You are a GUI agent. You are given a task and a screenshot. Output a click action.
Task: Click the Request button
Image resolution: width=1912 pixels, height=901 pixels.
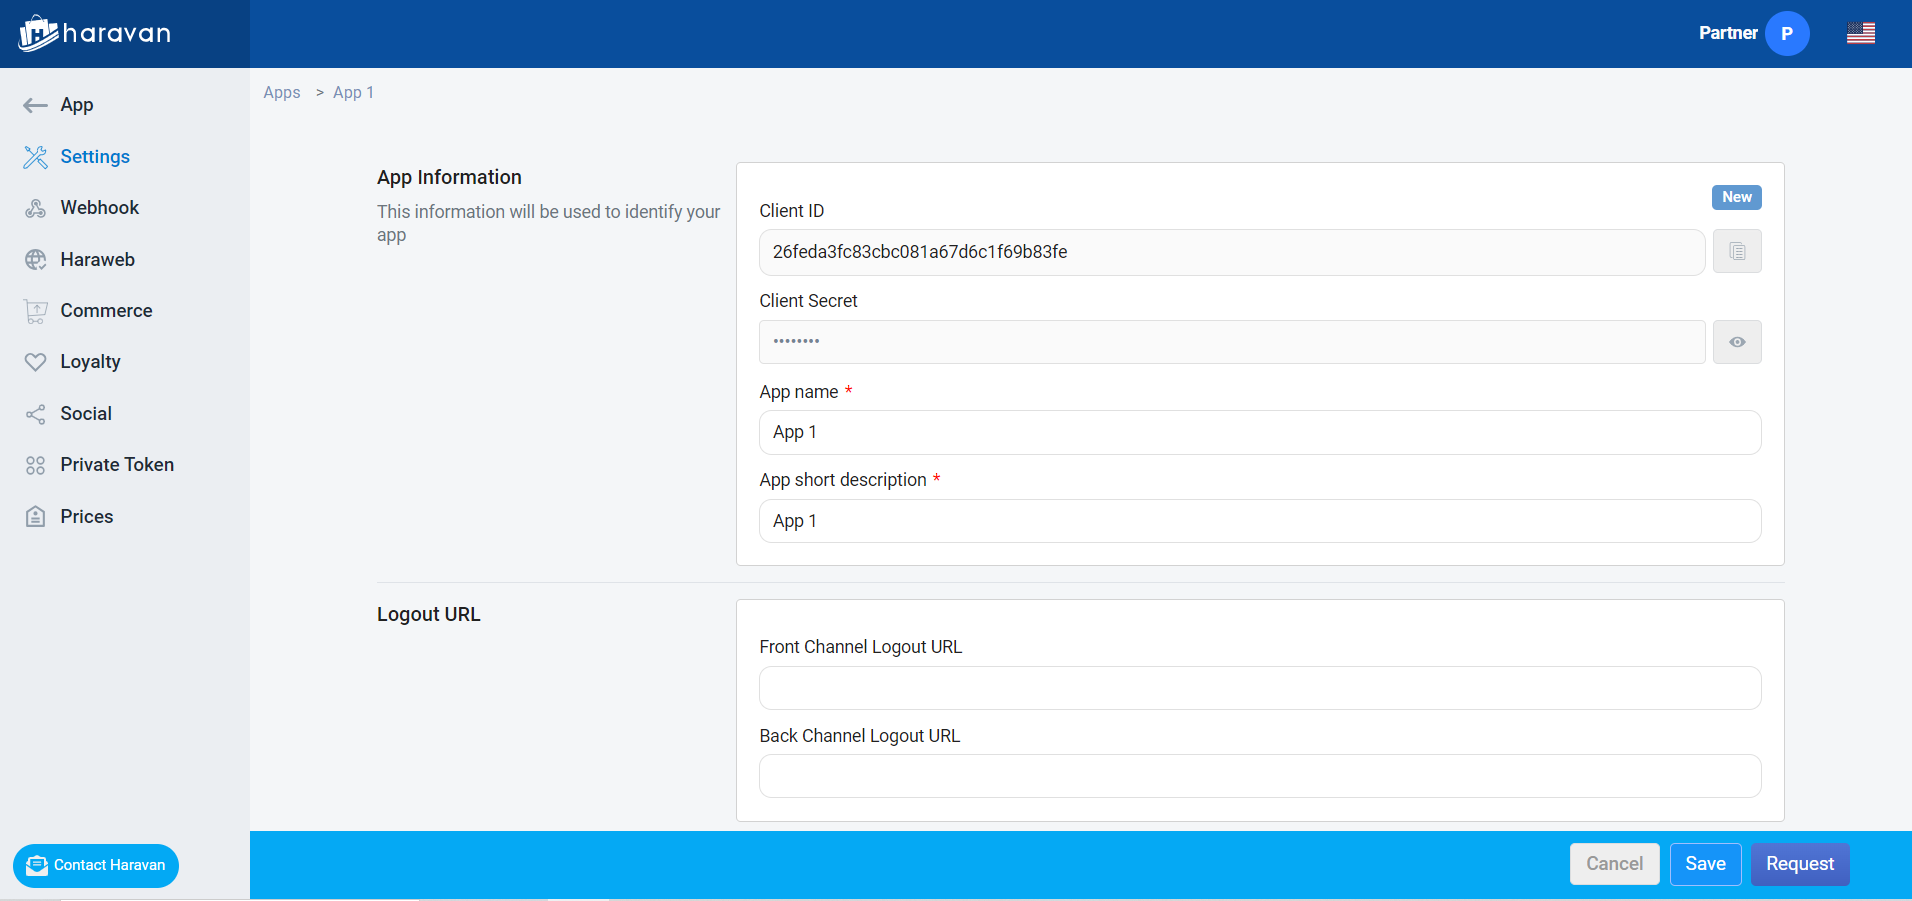coord(1799,864)
